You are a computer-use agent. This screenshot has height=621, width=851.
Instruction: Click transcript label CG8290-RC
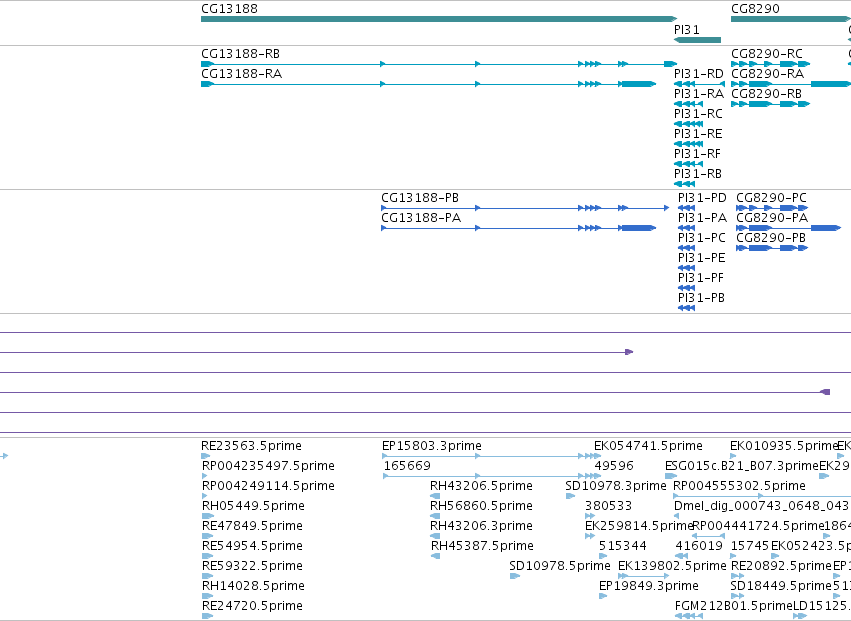[766, 54]
